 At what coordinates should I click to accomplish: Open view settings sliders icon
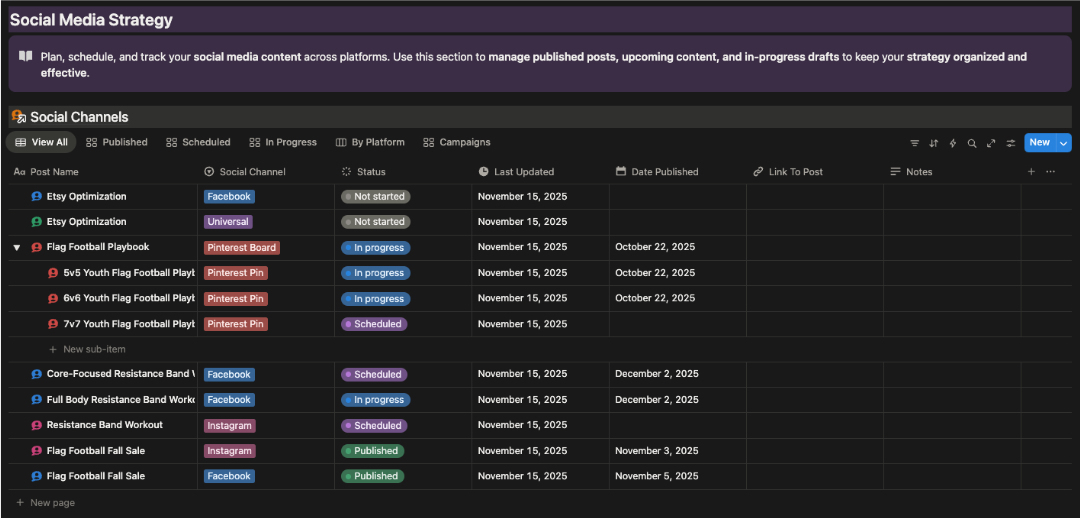coord(1010,143)
